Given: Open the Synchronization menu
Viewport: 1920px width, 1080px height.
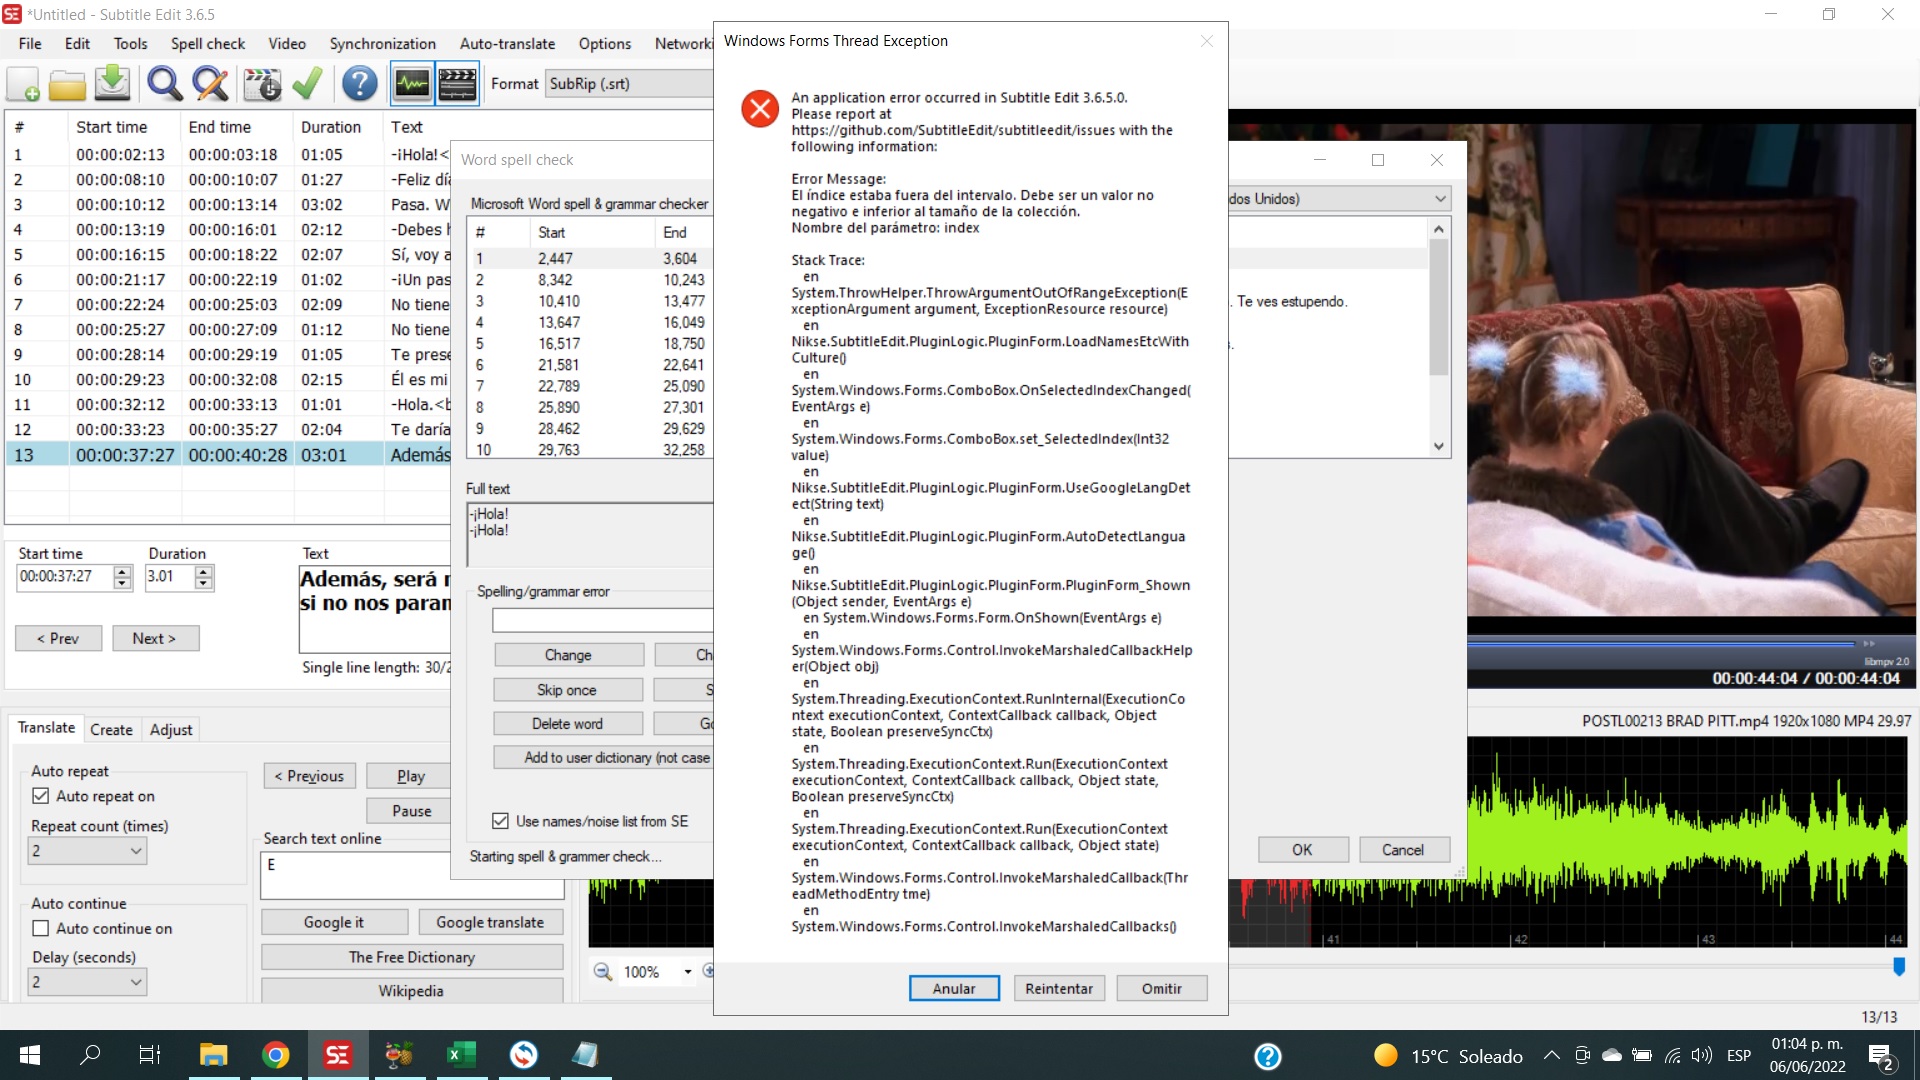Looking at the screenshot, I should (x=382, y=43).
